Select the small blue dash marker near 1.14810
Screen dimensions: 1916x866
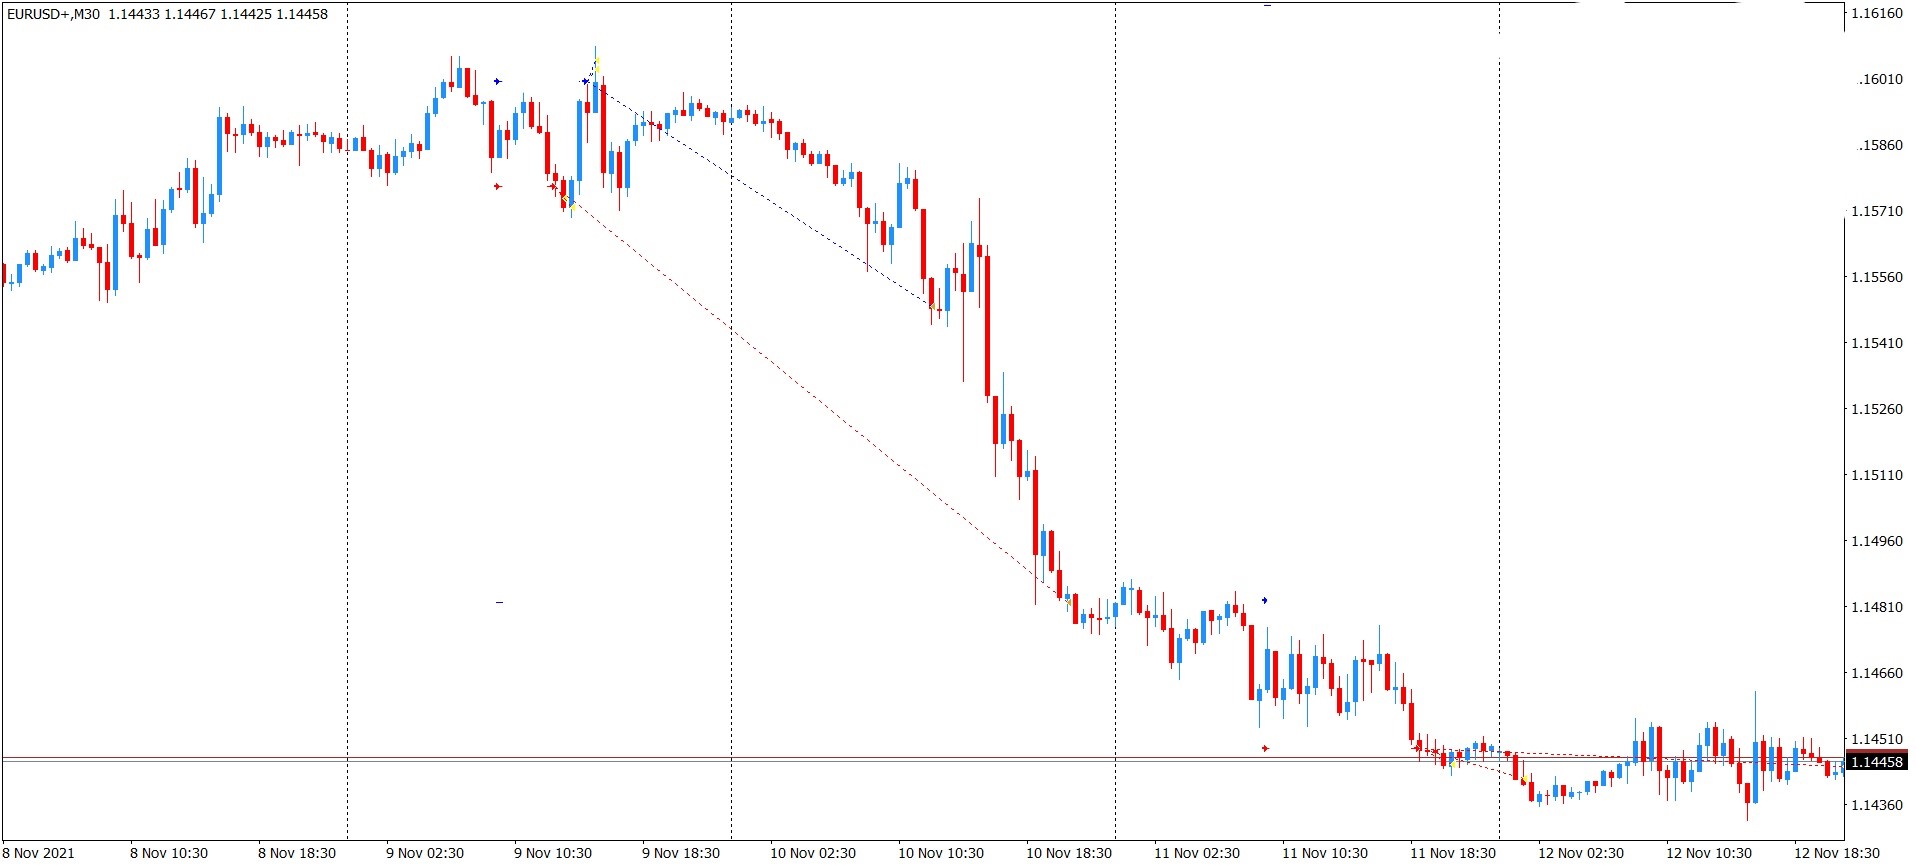click(x=499, y=602)
